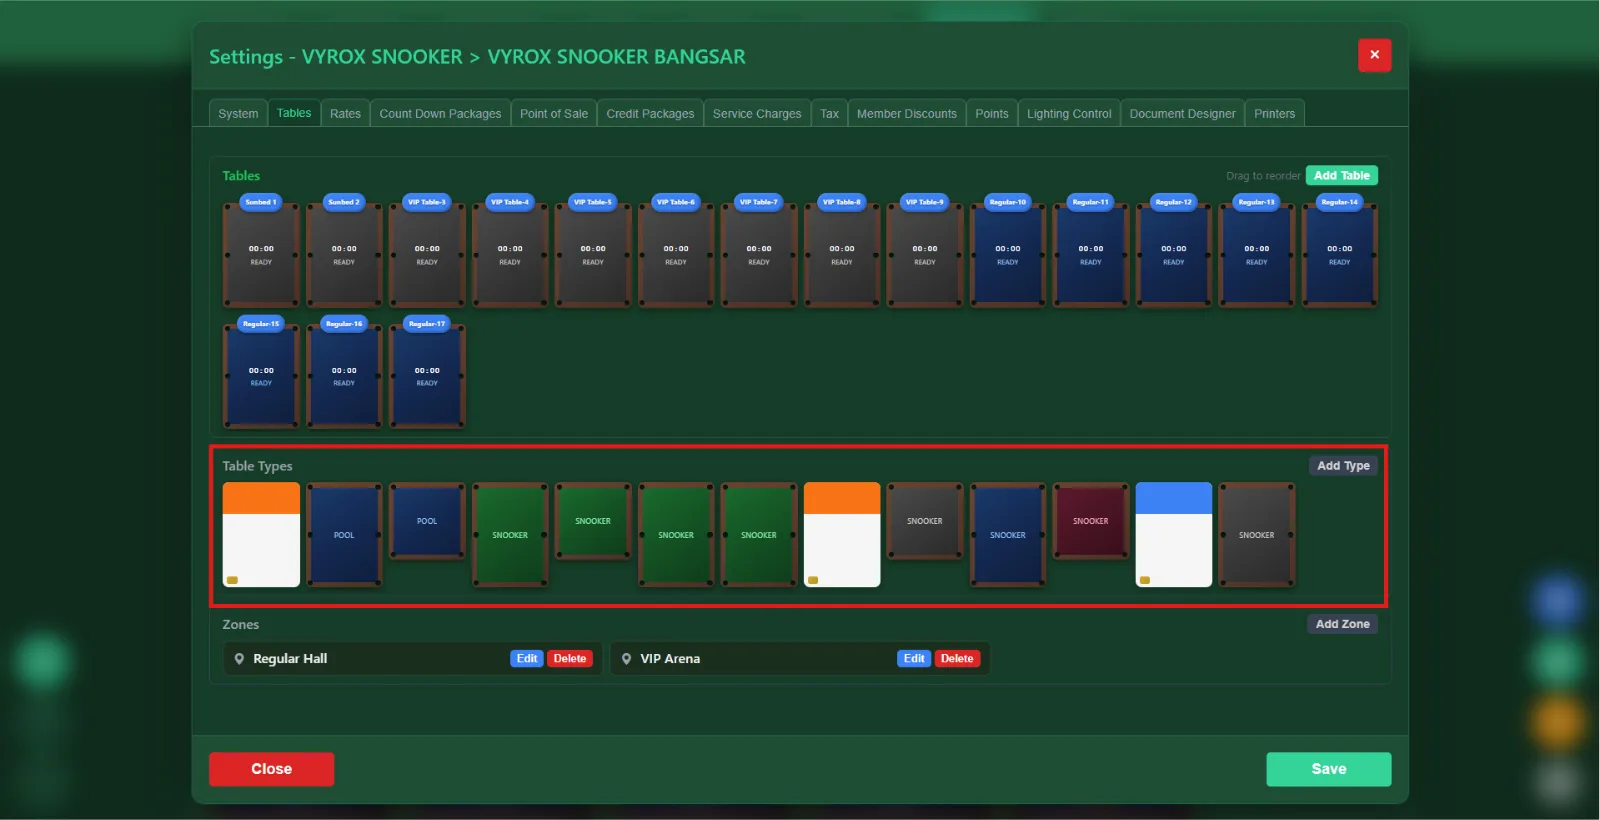Click the Regular Hall zone name
This screenshot has height=820, width=1600.
pyautogui.click(x=290, y=659)
